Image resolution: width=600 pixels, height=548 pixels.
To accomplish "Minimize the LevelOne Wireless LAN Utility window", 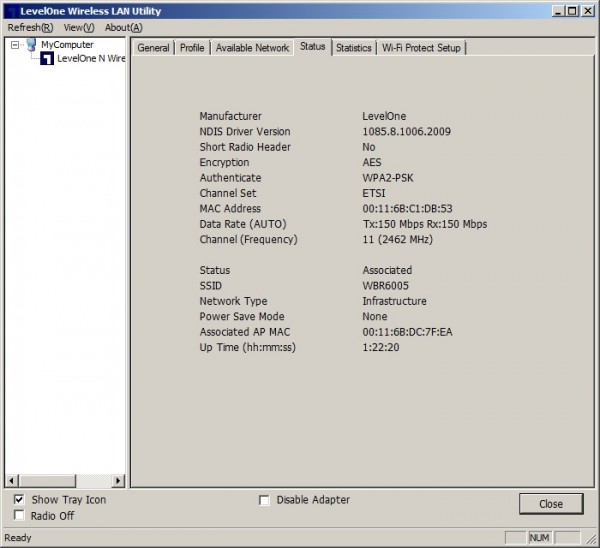I will tap(558, 11).
